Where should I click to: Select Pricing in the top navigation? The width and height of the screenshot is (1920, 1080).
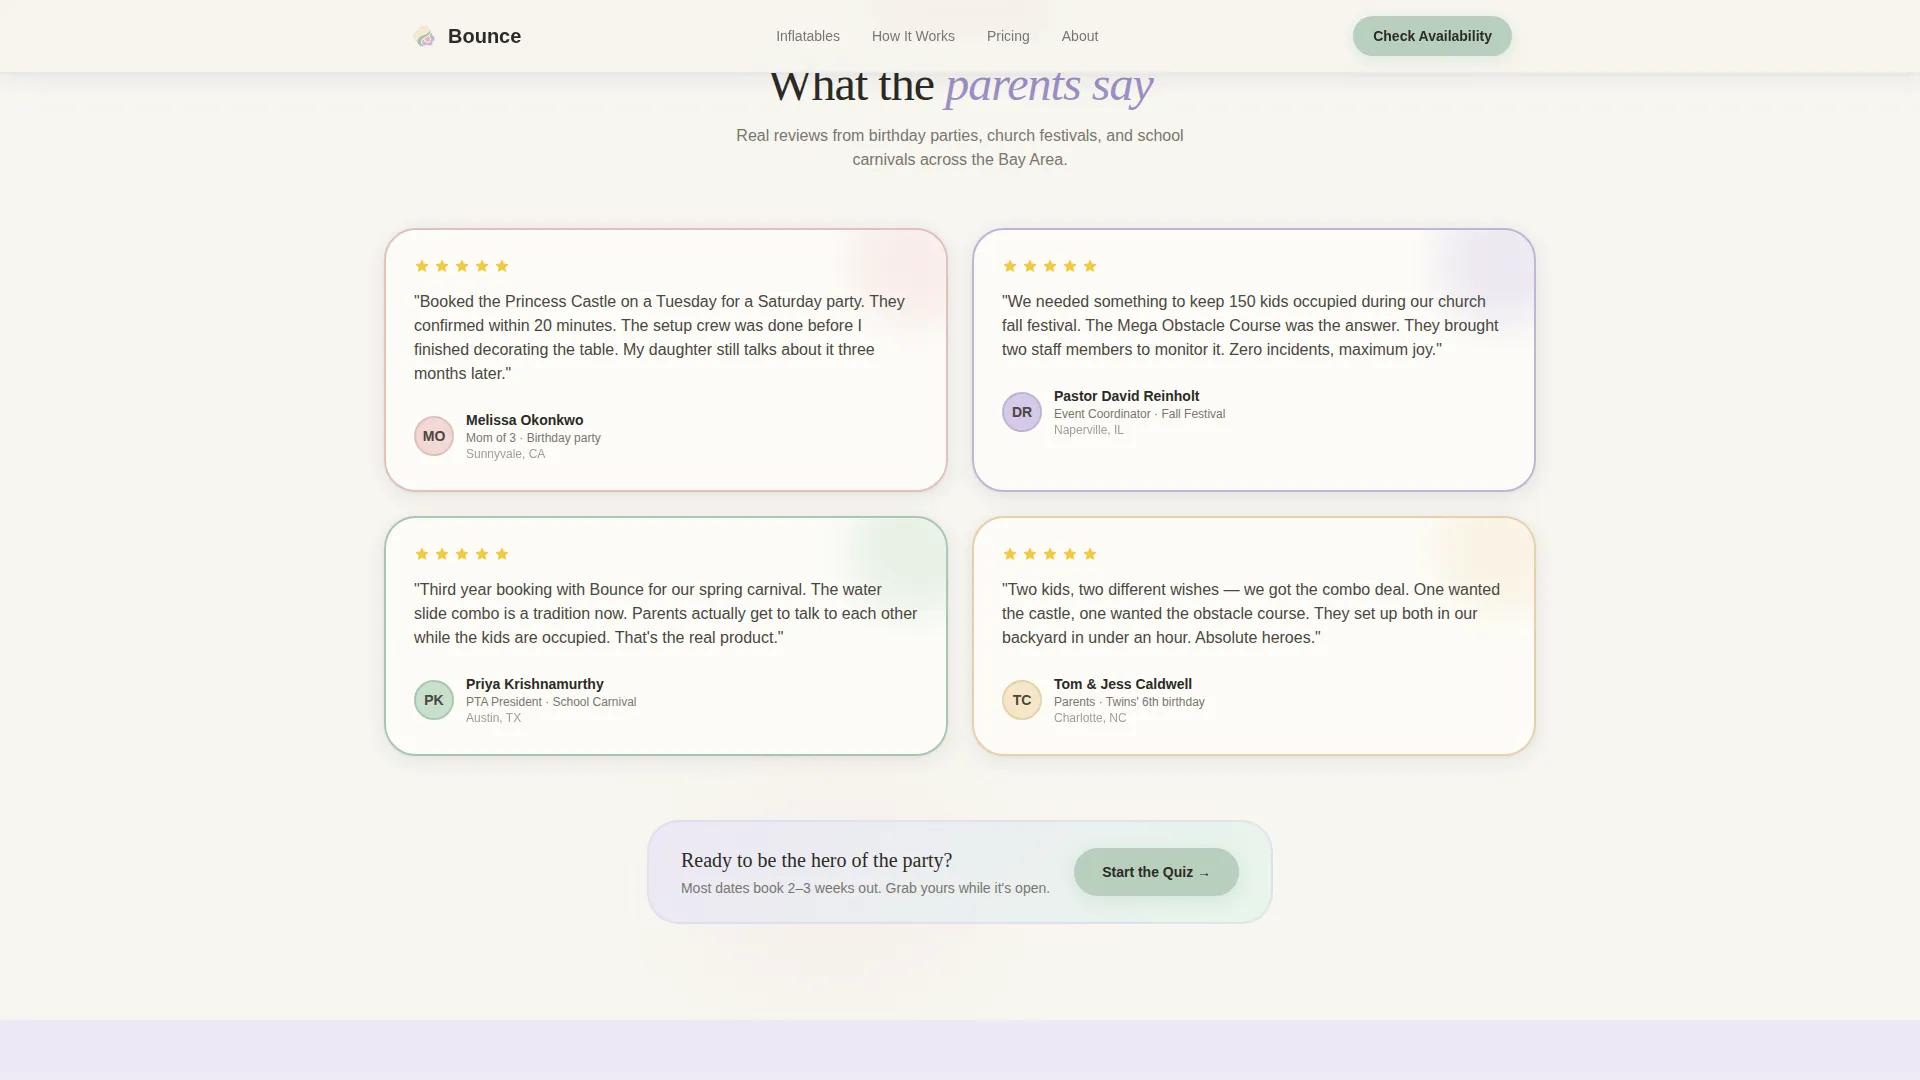1008,36
